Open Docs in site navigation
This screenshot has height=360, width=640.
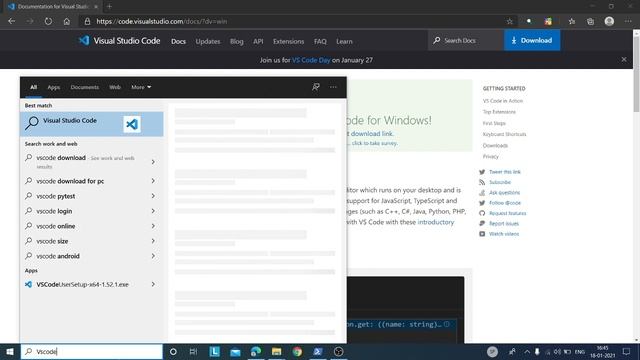pos(178,41)
